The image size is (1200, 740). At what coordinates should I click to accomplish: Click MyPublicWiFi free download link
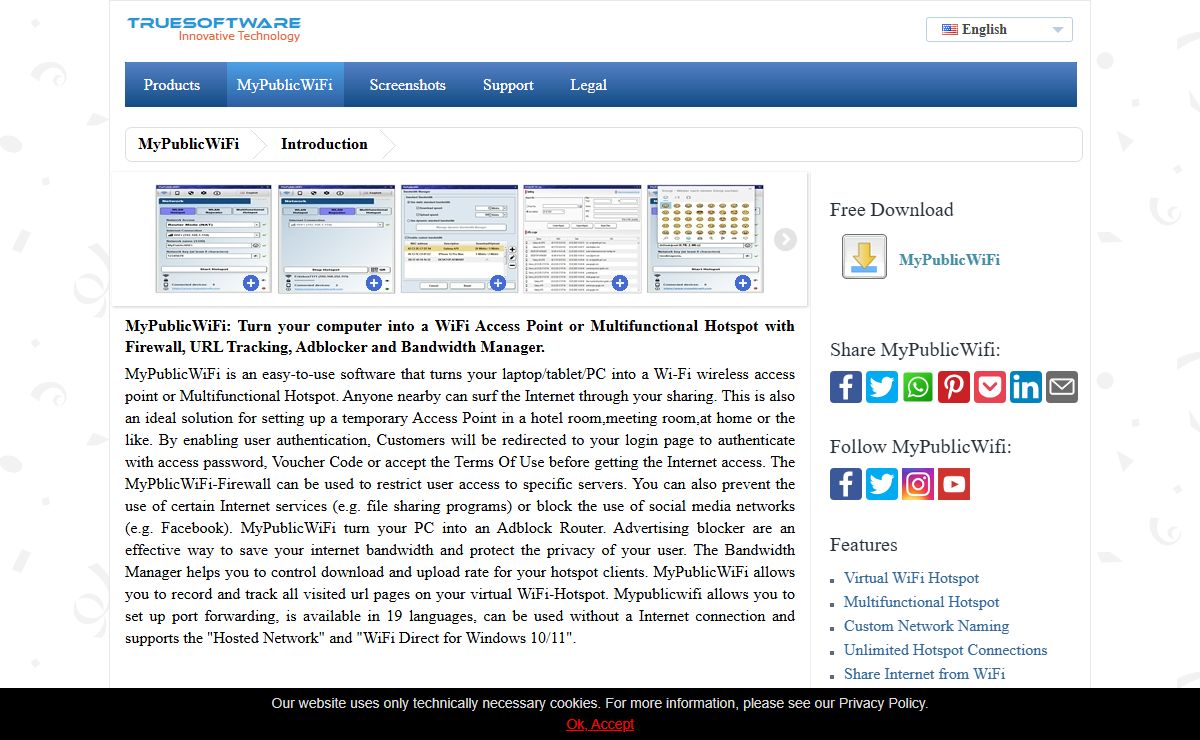click(x=949, y=260)
